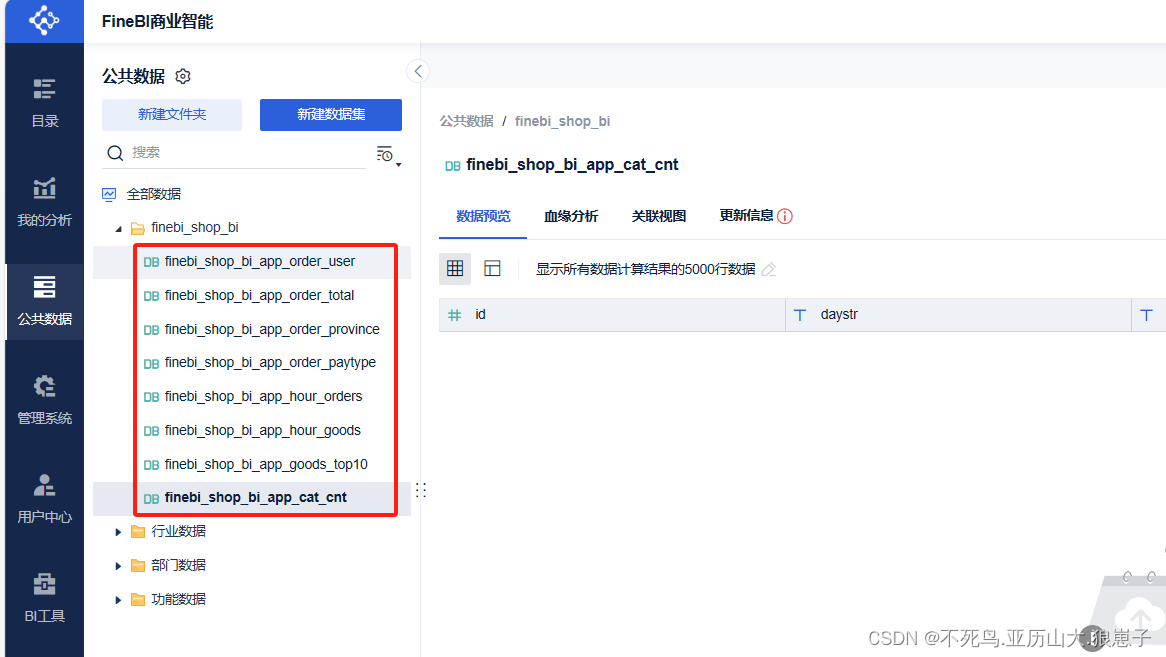Click the 公共数据 breadcrumb link
The width and height of the screenshot is (1166, 657).
tap(466, 121)
